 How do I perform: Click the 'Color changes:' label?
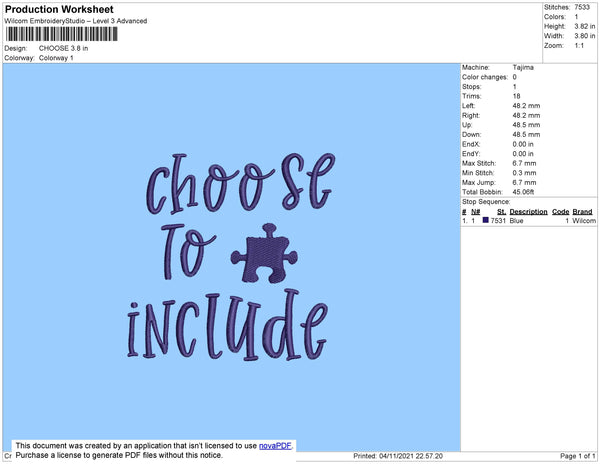point(485,77)
